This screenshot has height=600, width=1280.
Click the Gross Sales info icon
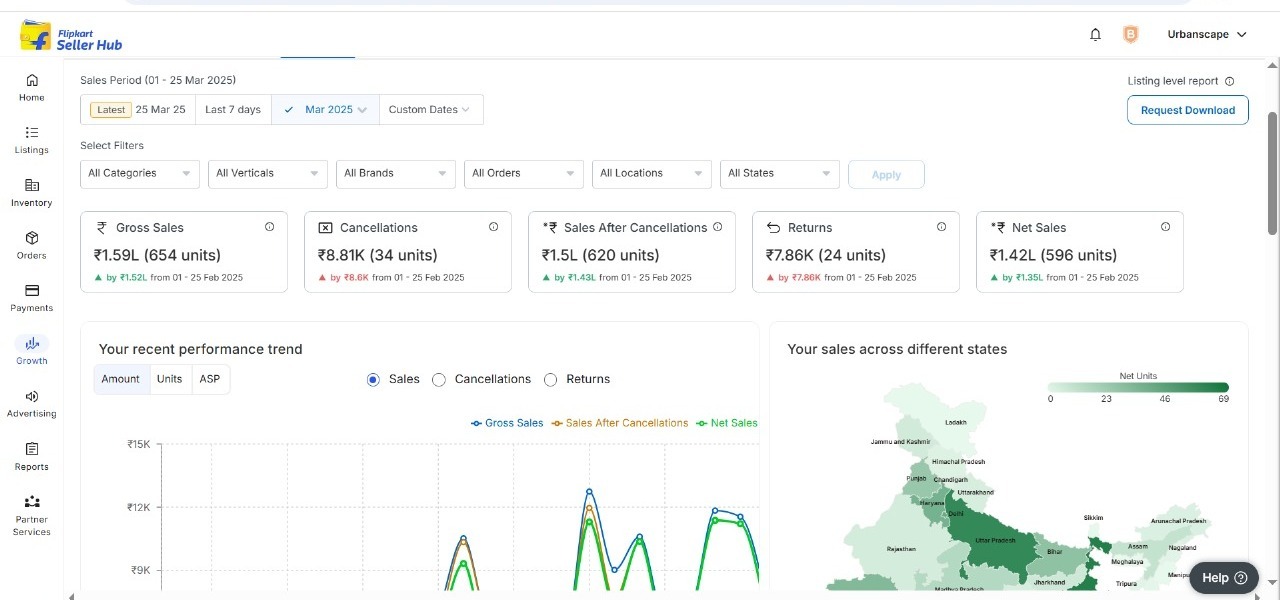coord(269,227)
